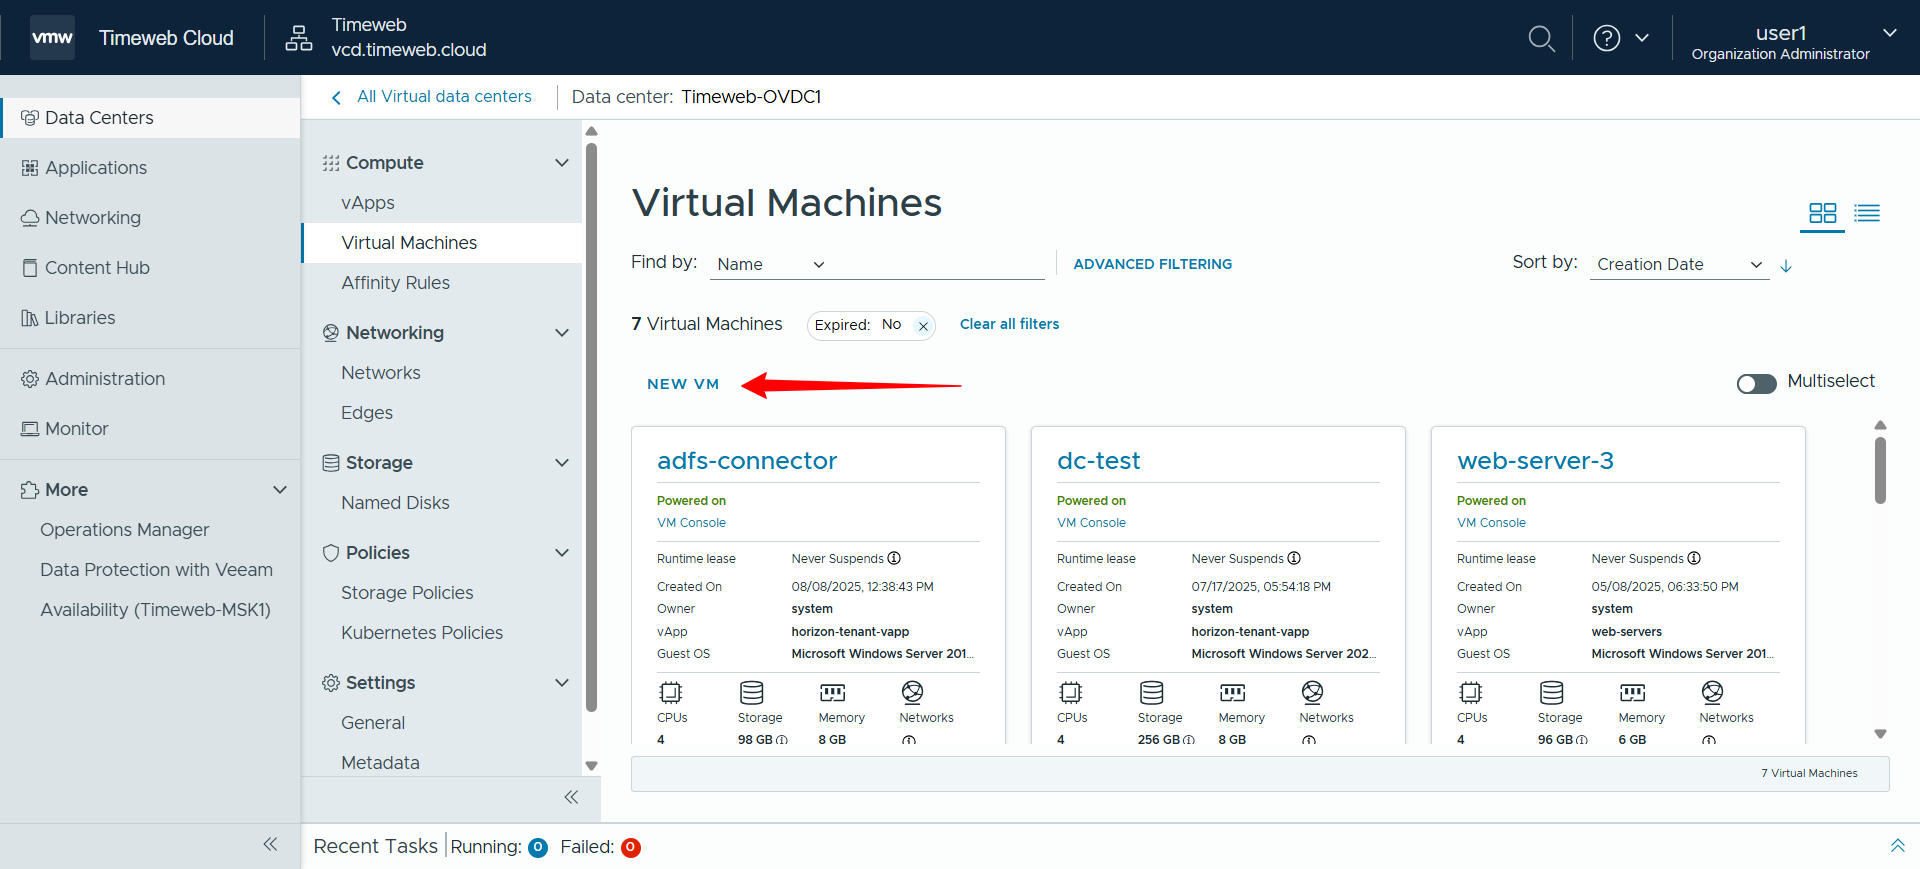Collapse the main left sidebar double chevron

tap(270, 844)
